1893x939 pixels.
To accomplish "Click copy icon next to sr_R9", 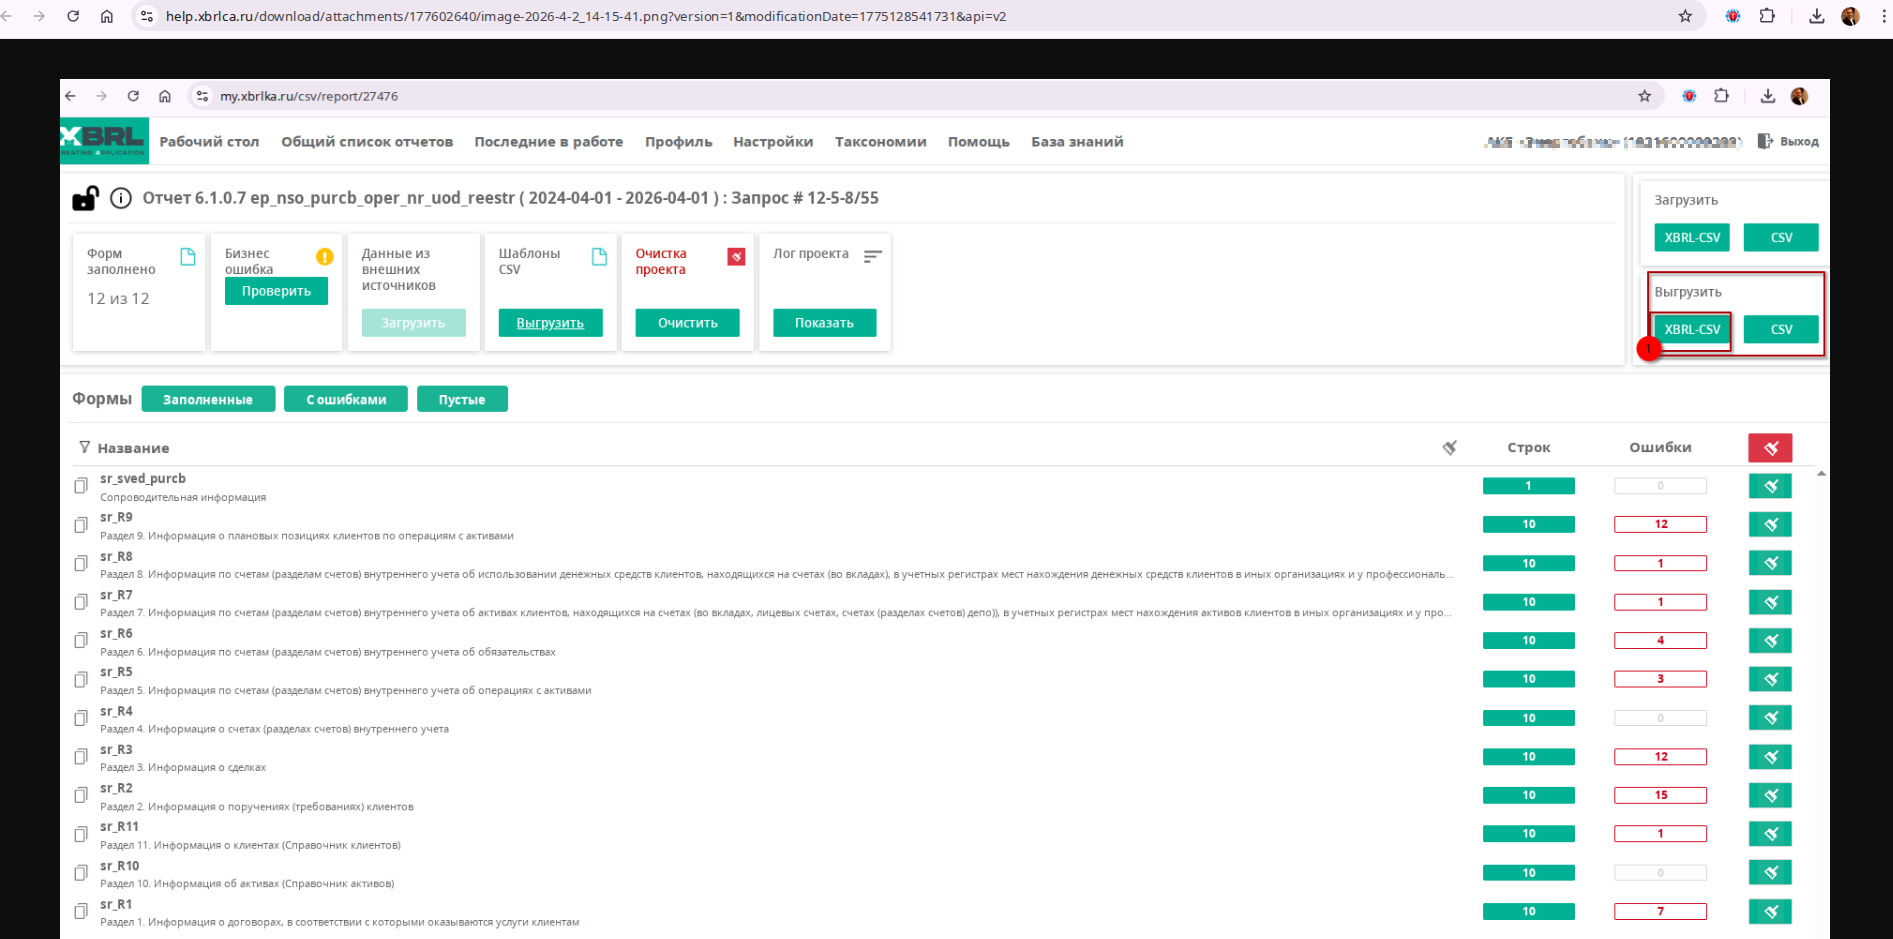I will [x=81, y=525].
